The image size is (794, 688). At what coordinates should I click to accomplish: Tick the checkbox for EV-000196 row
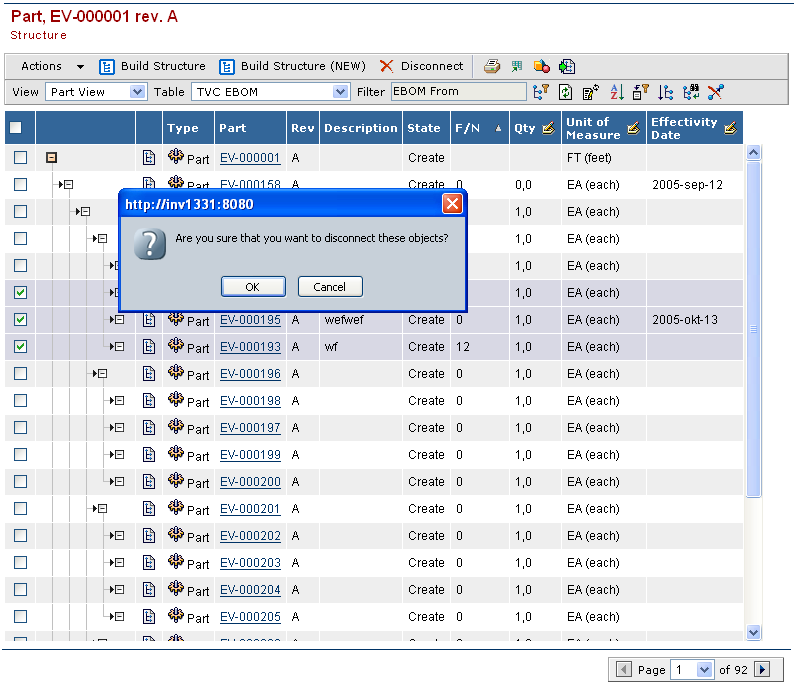click(x=20, y=374)
